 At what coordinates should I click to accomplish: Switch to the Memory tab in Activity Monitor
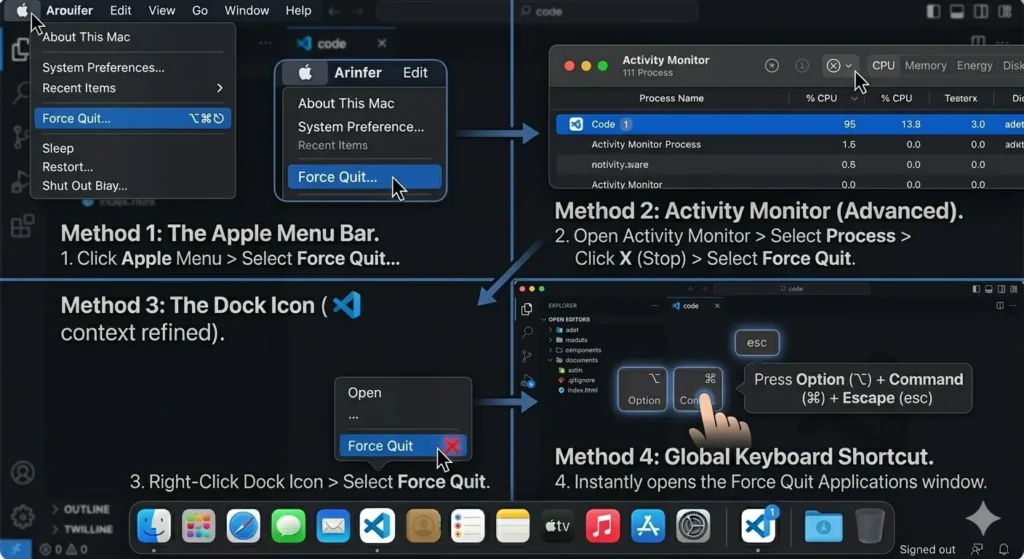(925, 65)
